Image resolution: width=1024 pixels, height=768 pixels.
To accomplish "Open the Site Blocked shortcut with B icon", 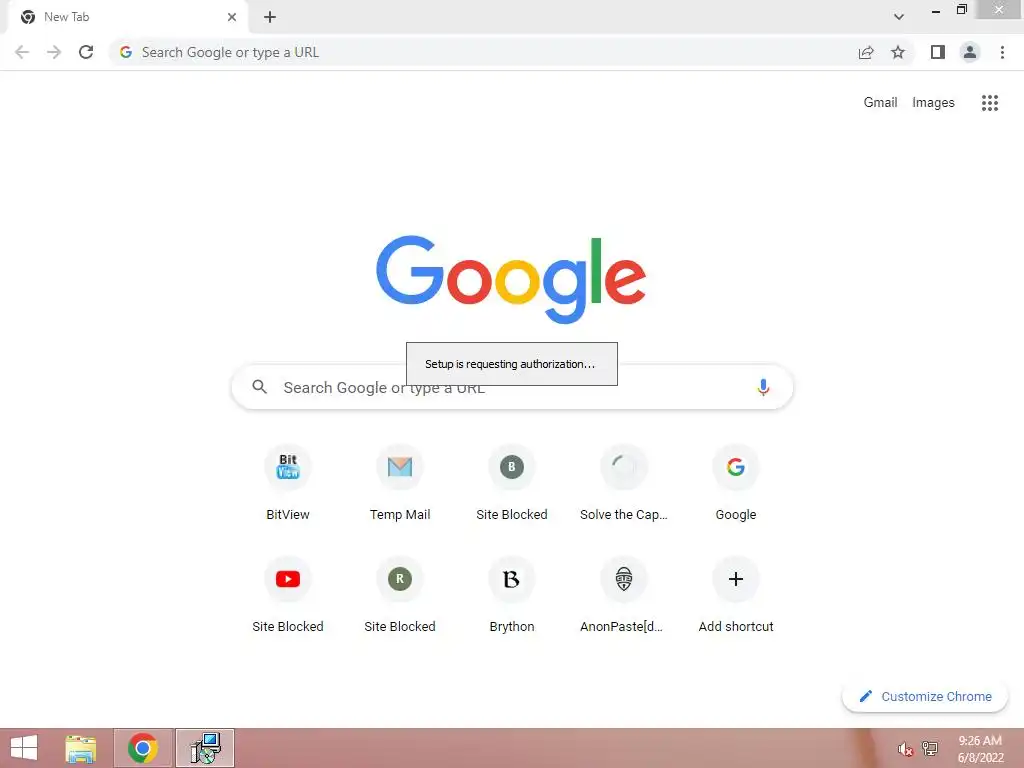I will pyautogui.click(x=511, y=482).
